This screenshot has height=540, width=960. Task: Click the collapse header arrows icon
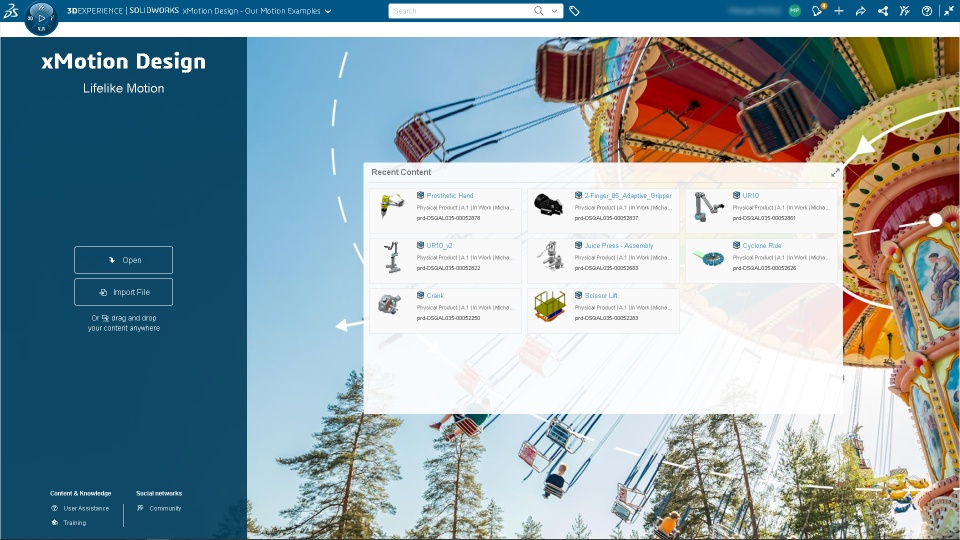point(948,11)
